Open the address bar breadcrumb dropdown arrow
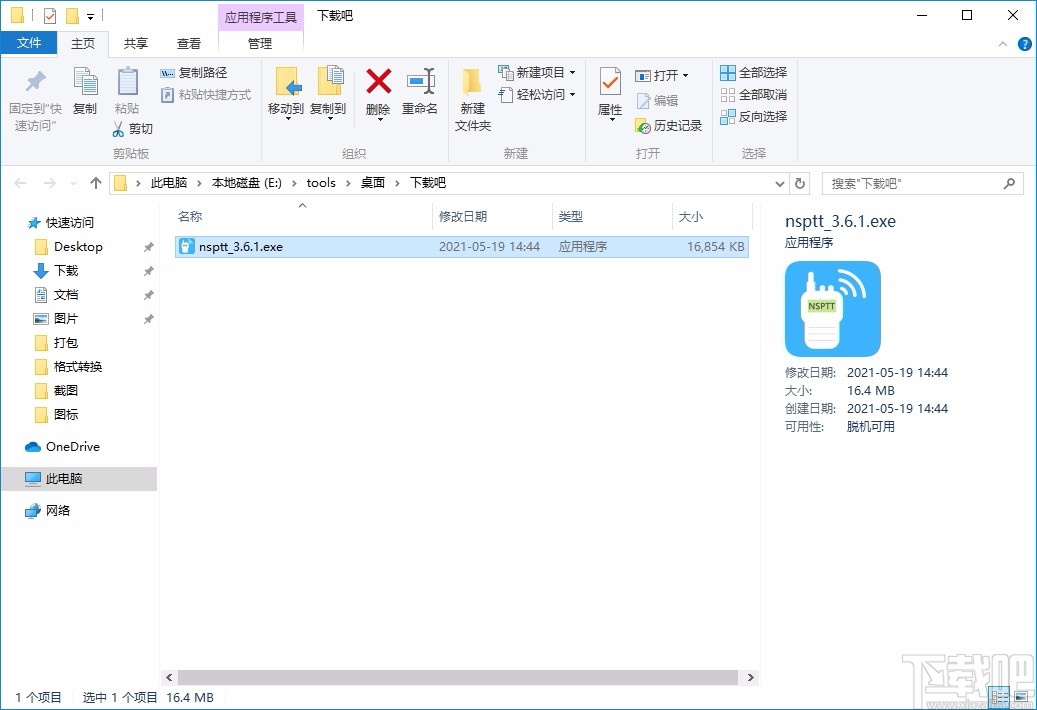The height and width of the screenshot is (710, 1037). [779, 183]
